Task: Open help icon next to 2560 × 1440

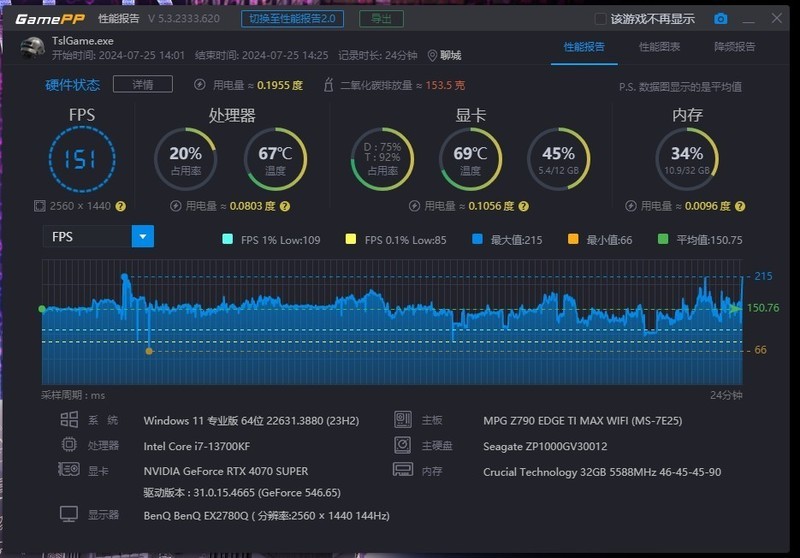Action: 120,206
